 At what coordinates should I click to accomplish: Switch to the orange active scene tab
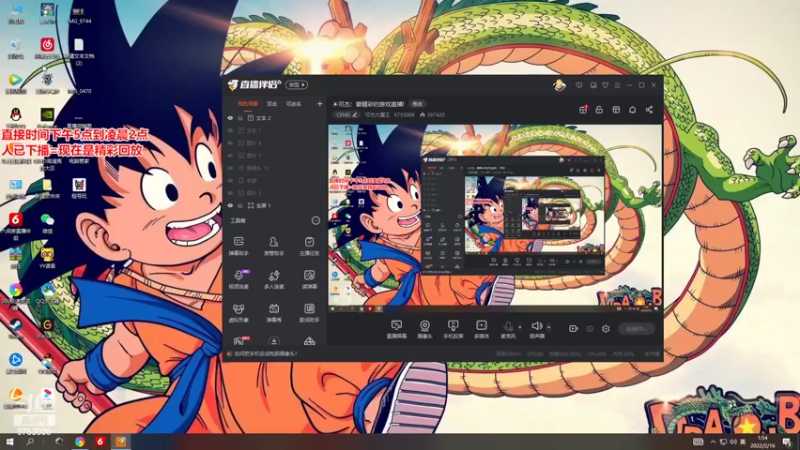[247, 104]
